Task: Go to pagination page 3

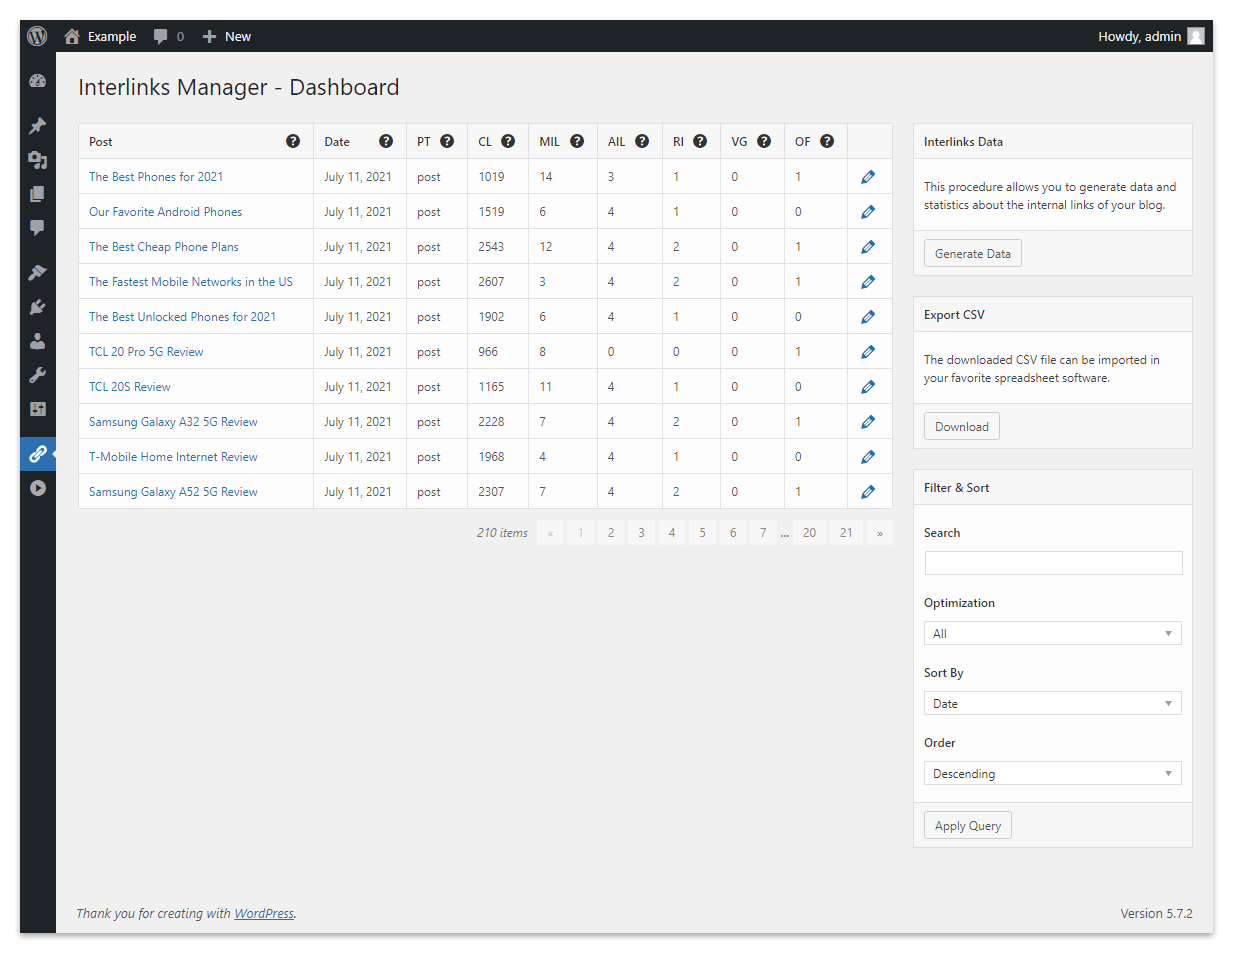Action: (641, 533)
